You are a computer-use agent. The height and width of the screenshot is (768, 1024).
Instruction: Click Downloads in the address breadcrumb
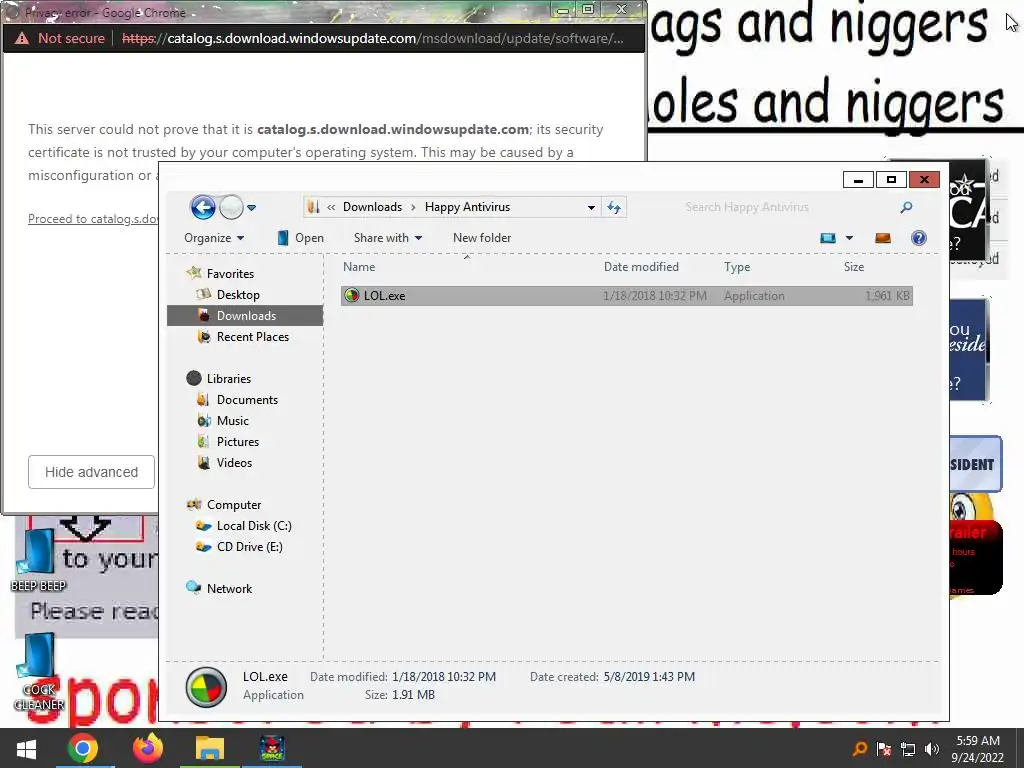(x=372, y=207)
